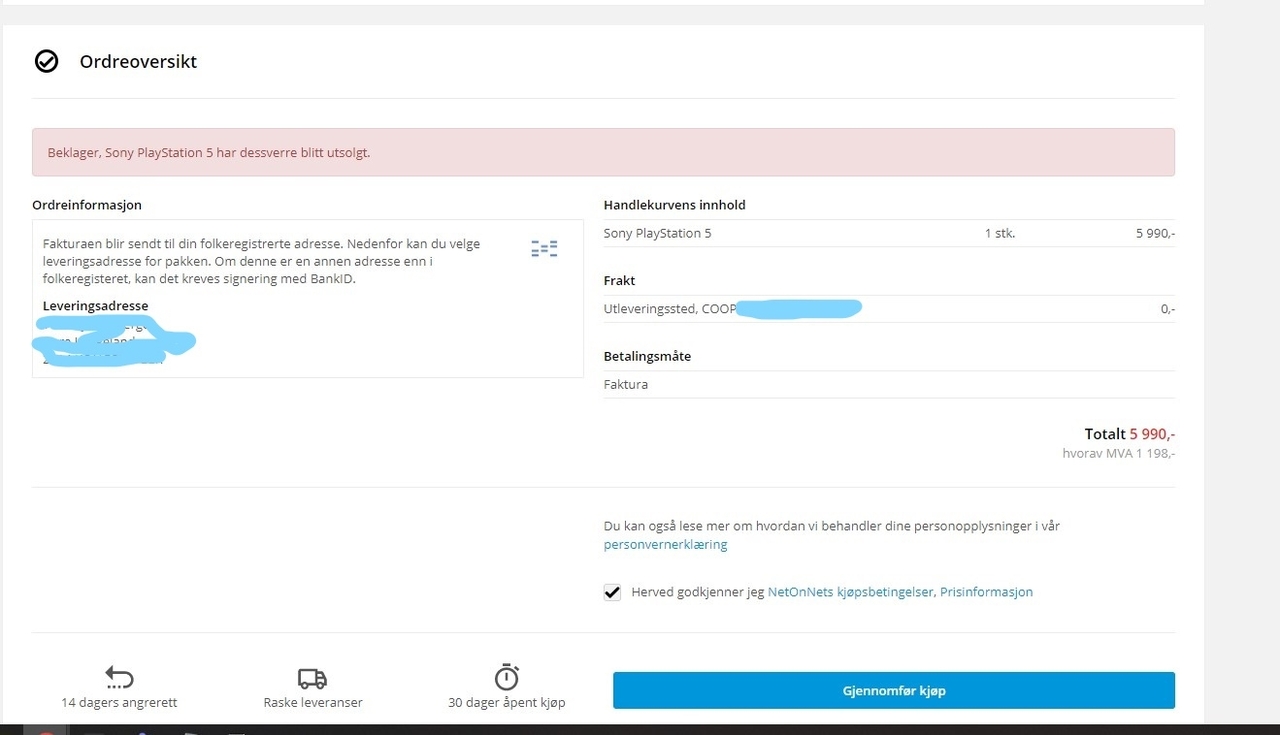Image resolution: width=1280 pixels, height=735 pixels.
Task: Click the Herved godkjenner jeg text
Action: pyautogui.click(x=697, y=592)
